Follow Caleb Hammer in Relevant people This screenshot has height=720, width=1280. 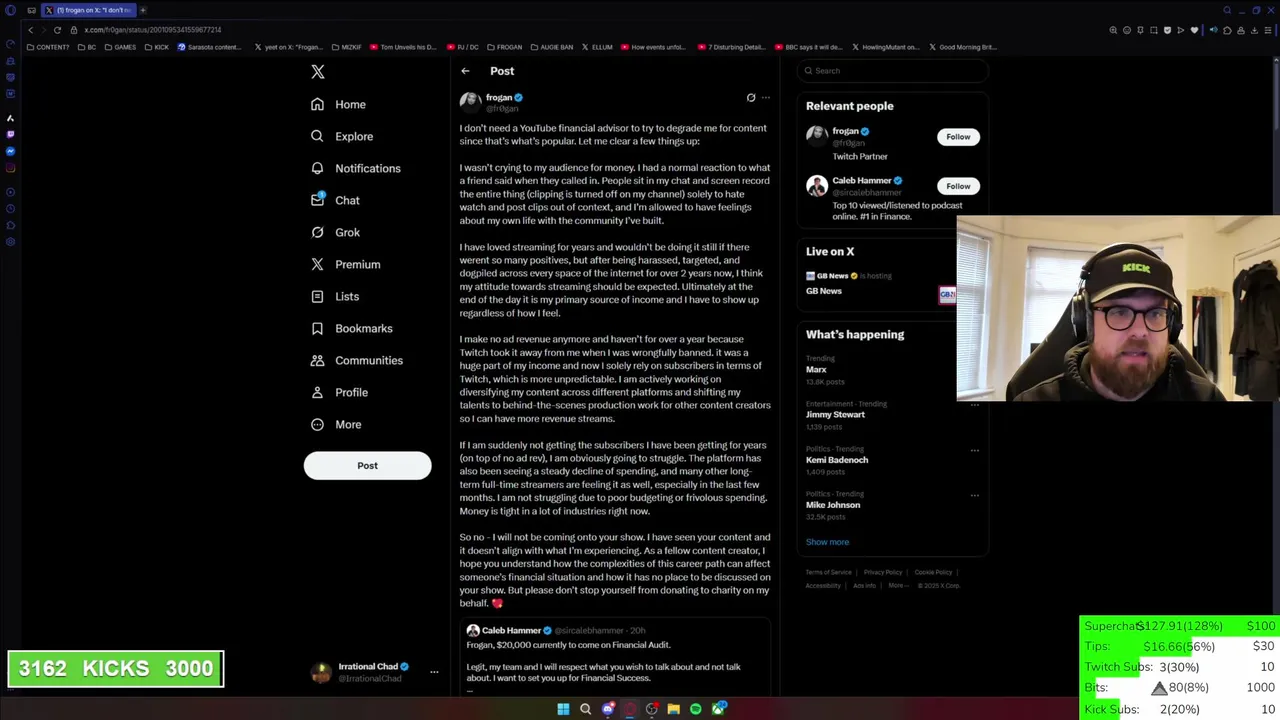click(958, 186)
